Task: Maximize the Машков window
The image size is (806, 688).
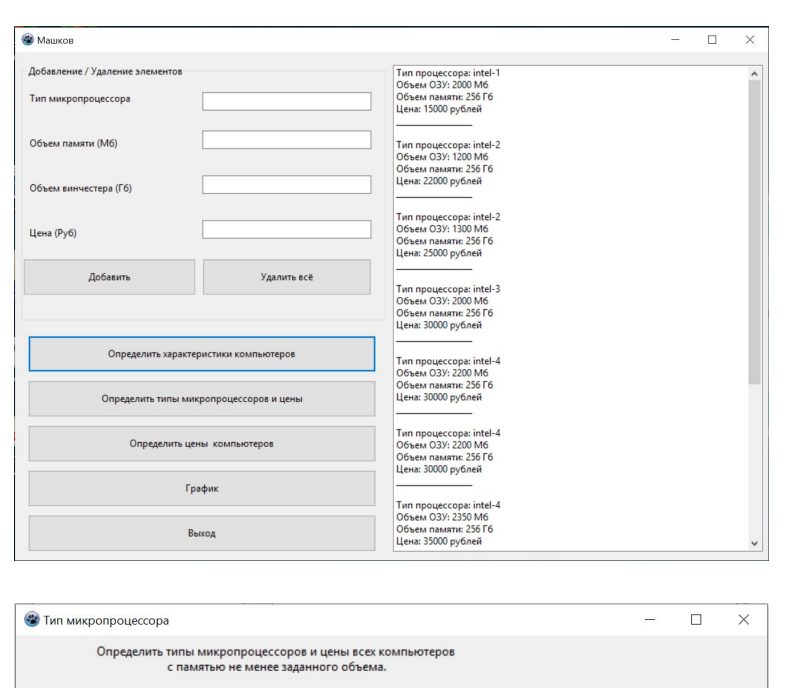Action: (712, 40)
